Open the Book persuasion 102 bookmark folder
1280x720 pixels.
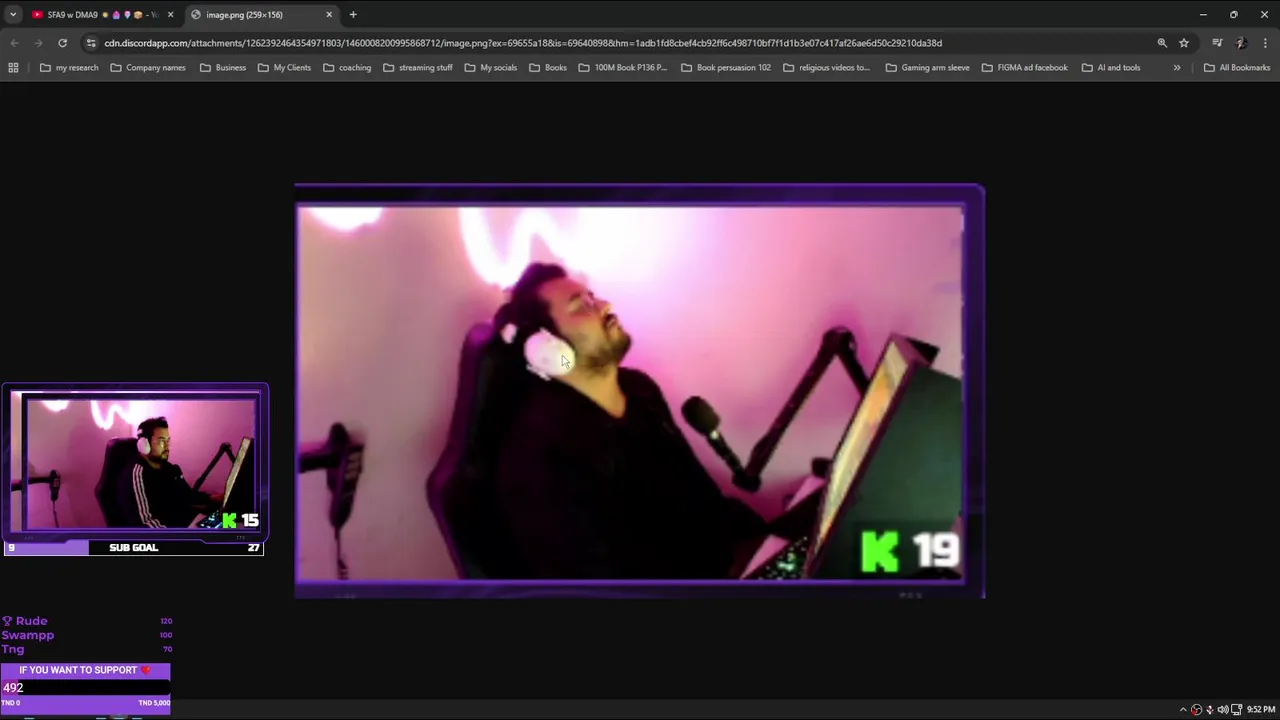coord(726,68)
